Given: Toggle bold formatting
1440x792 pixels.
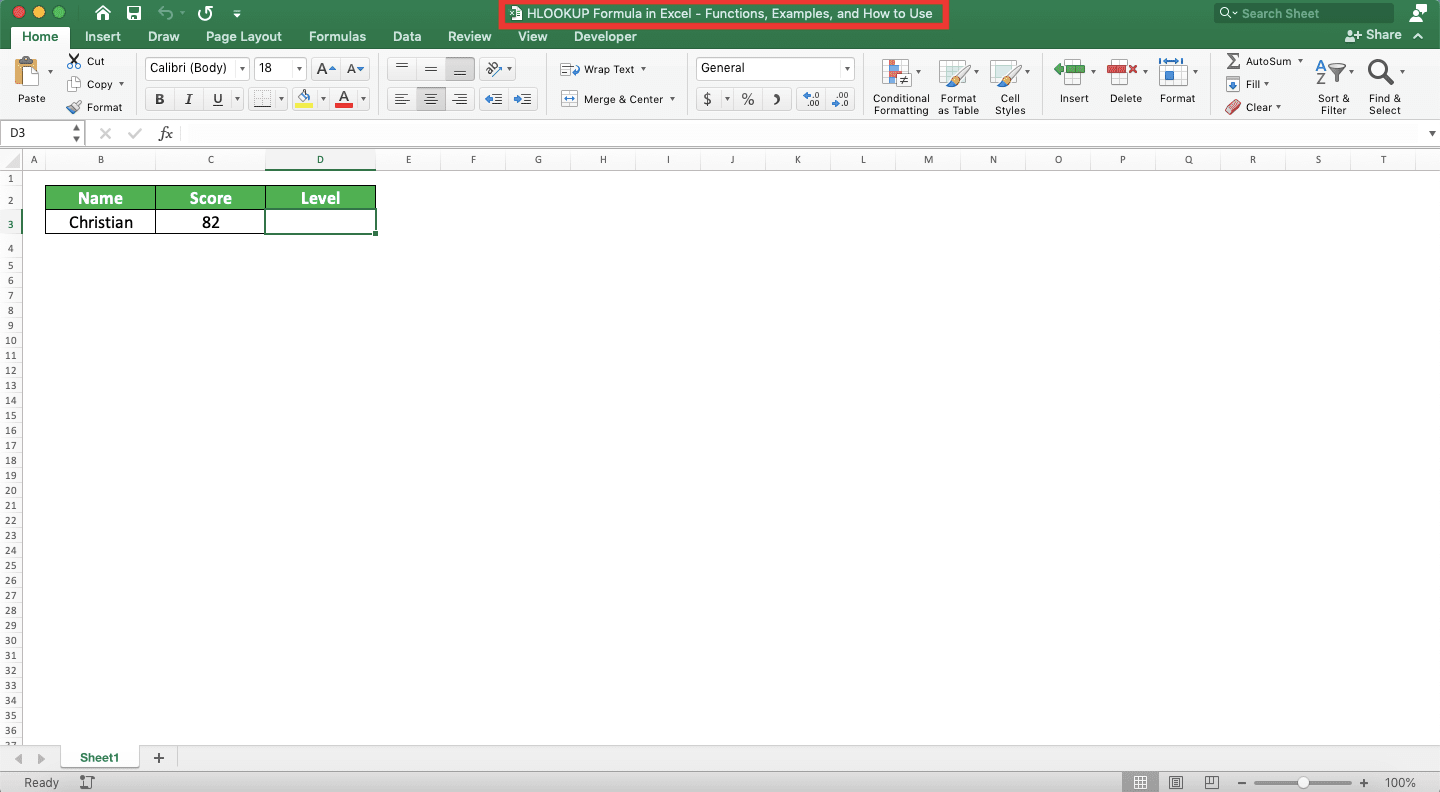Looking at the screenshot, I should click(x=159, y=99).
